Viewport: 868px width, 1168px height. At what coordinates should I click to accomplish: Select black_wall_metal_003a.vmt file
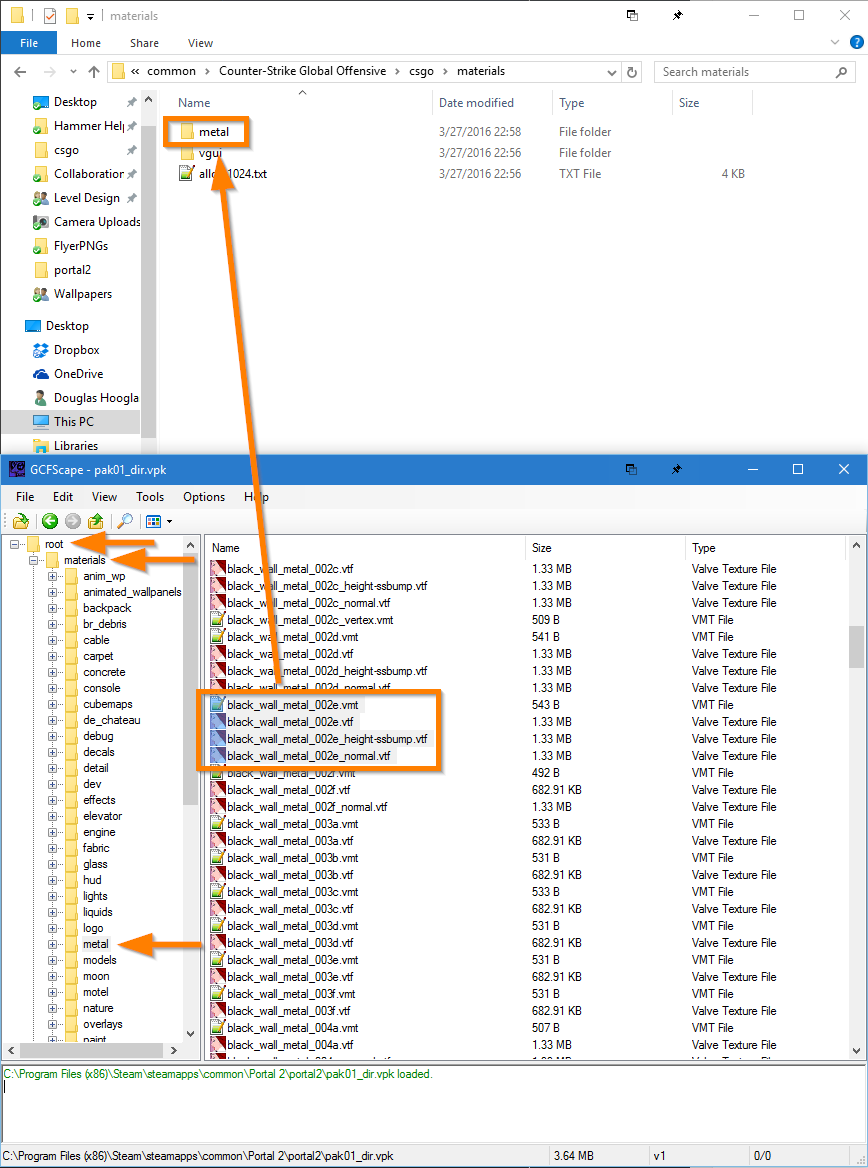point(292,824)
